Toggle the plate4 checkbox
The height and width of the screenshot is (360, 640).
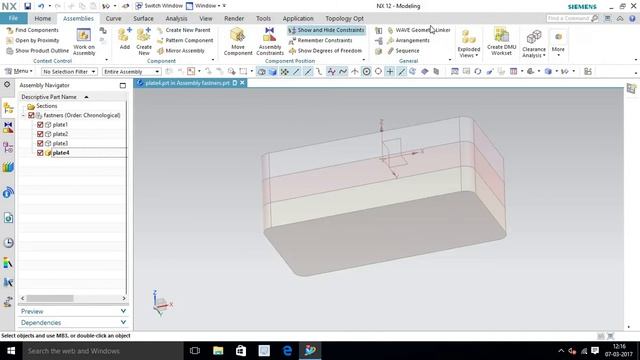40,153
